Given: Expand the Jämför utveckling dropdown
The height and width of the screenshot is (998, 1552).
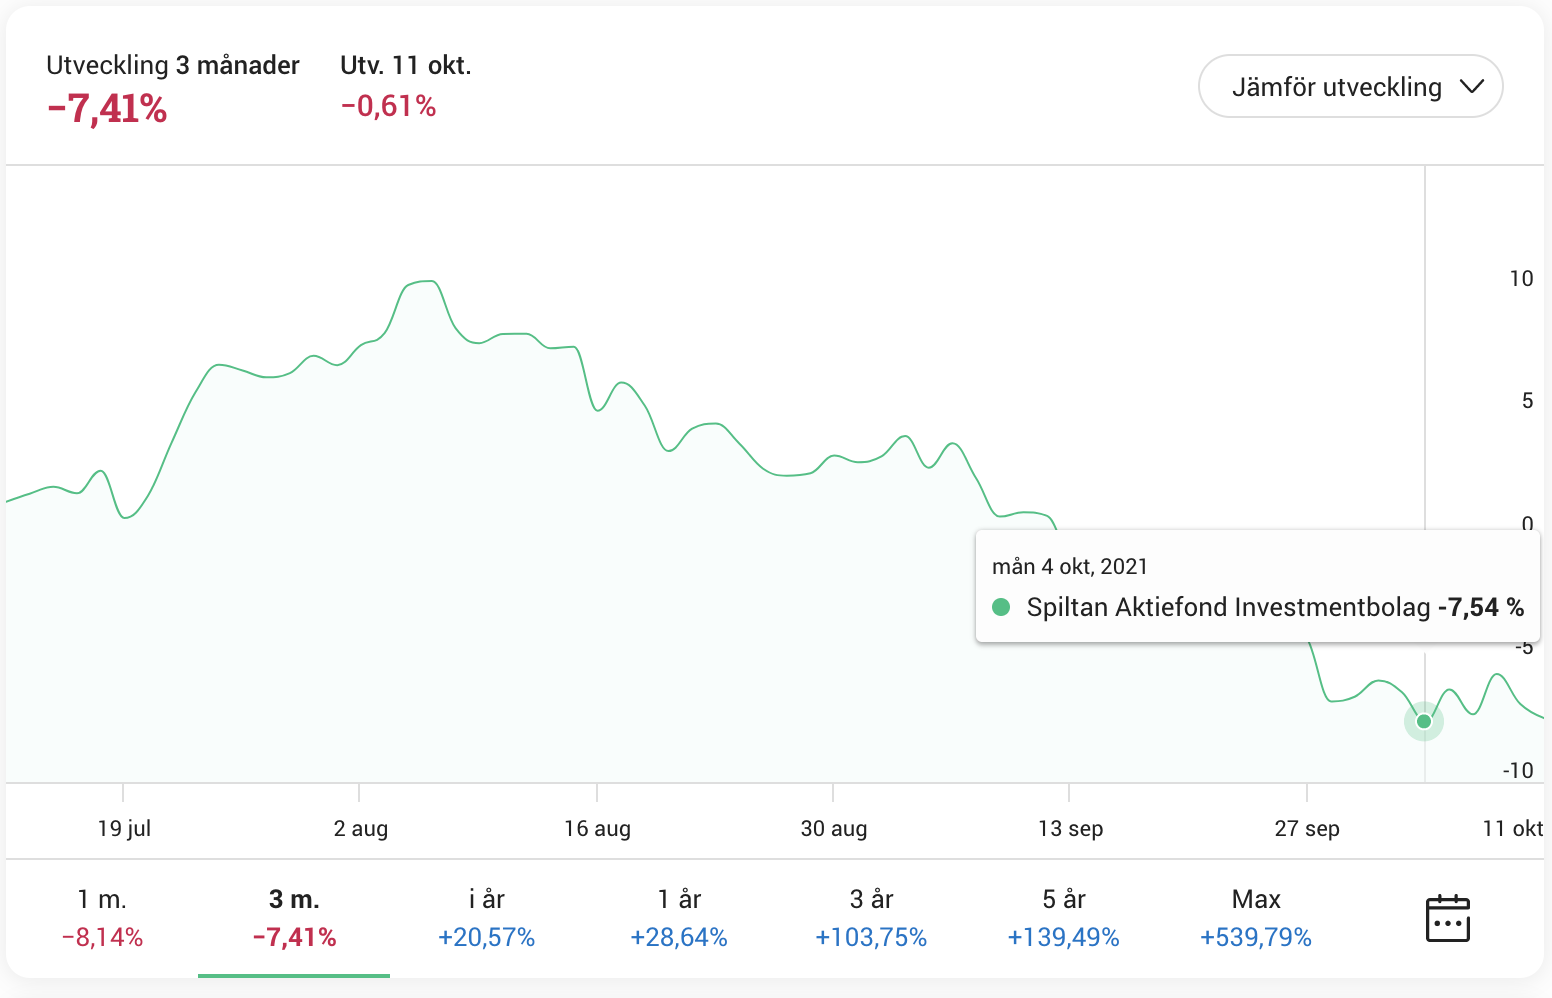Looking at the screenshot, I should click(1349, 87).
